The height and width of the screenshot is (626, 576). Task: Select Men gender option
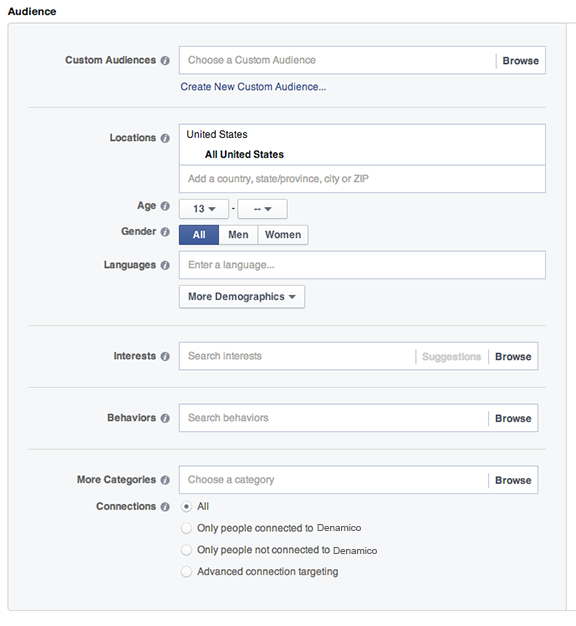238,235
